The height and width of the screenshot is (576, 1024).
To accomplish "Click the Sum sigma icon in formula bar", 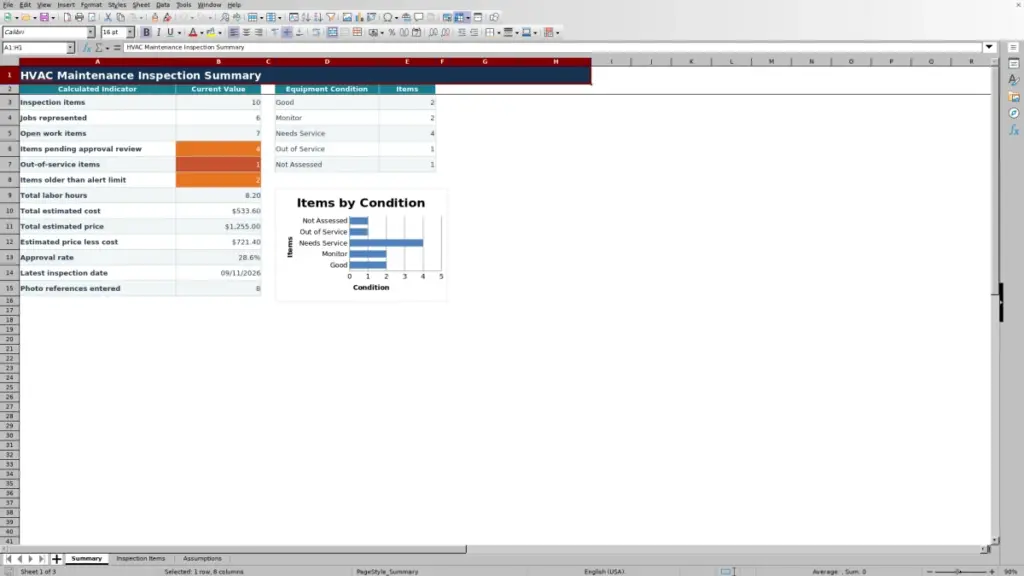I will [x=99, y=48].
